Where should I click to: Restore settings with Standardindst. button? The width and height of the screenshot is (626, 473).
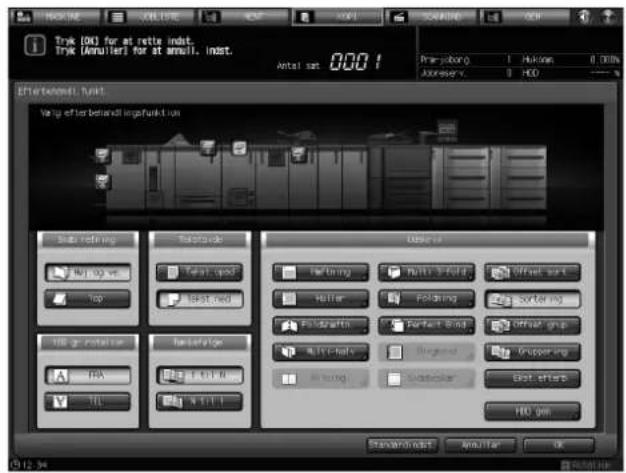402,445
